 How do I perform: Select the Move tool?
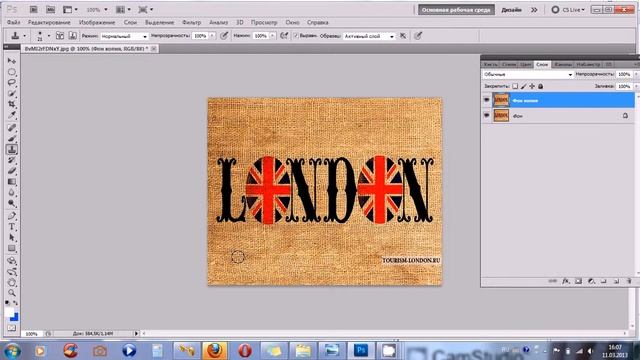click(11, 61)
